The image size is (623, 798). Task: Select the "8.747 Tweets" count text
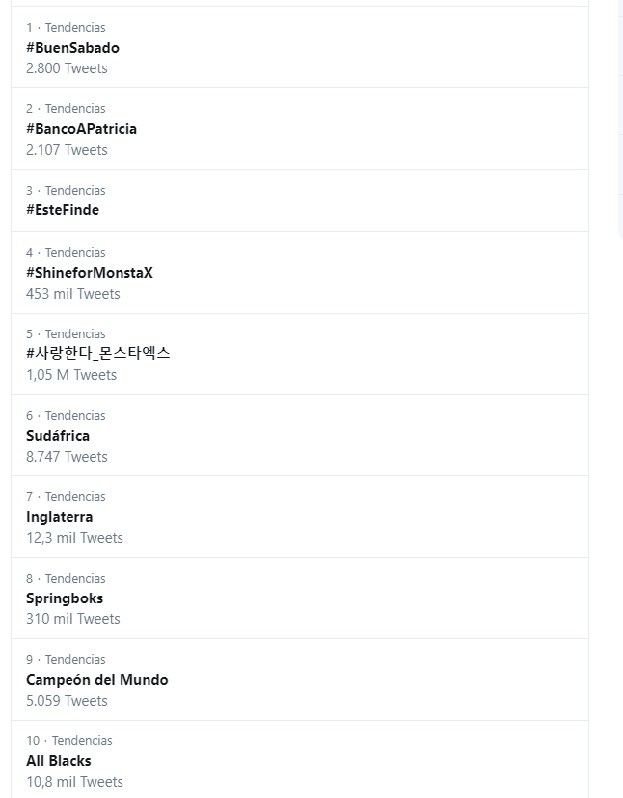click(x=66, y=457)
